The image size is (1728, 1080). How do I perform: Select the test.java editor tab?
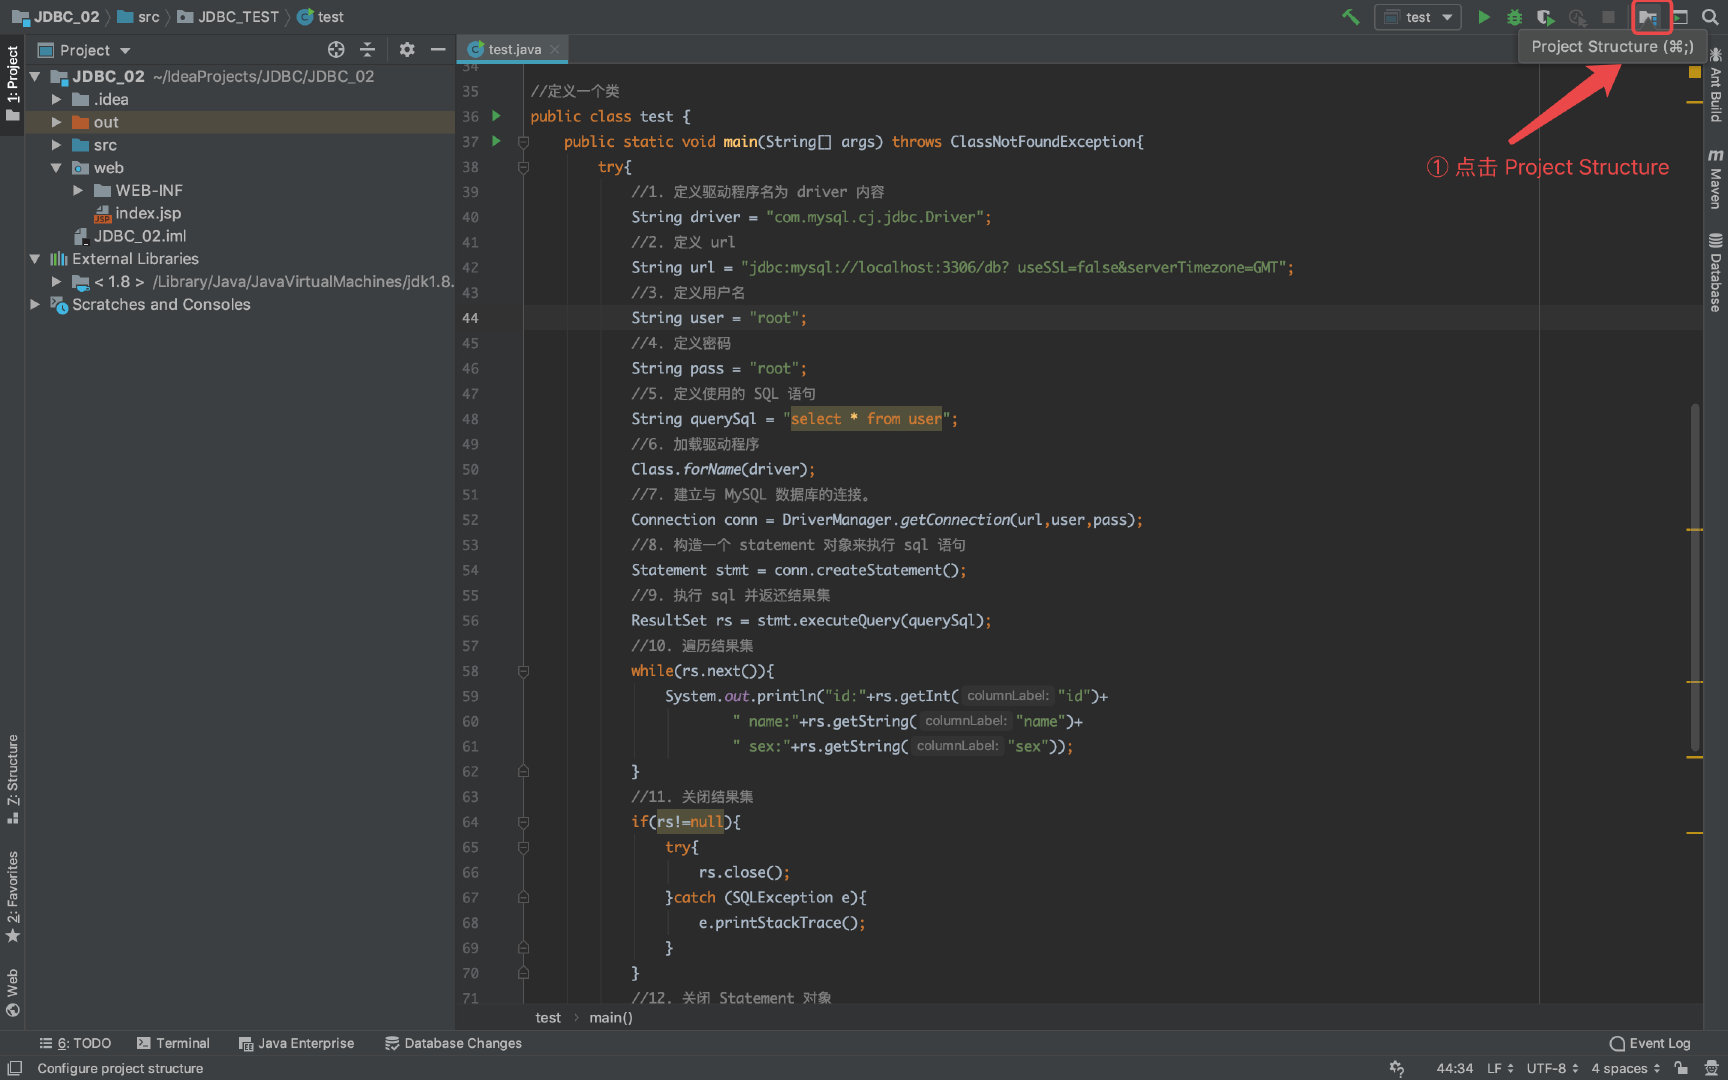click(514, 49)
